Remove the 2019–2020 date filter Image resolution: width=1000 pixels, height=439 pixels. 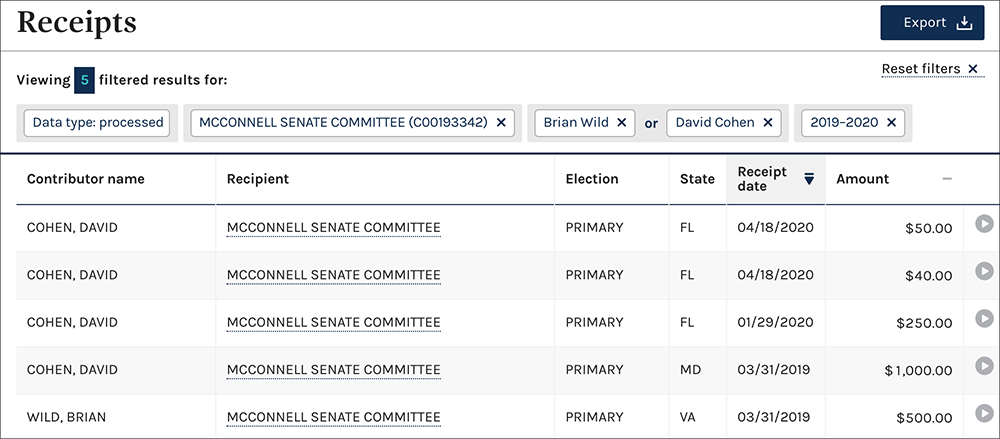[x=891, y=123]
